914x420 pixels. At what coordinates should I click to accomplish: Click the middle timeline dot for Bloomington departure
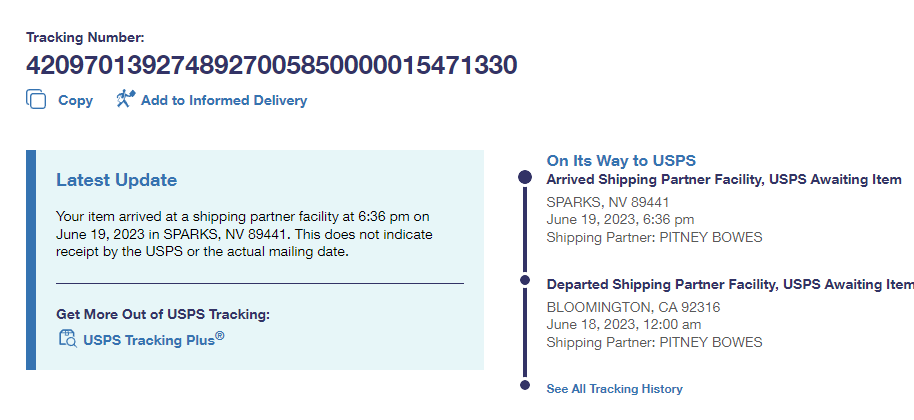pyautogui.click(x=524, y=281)
